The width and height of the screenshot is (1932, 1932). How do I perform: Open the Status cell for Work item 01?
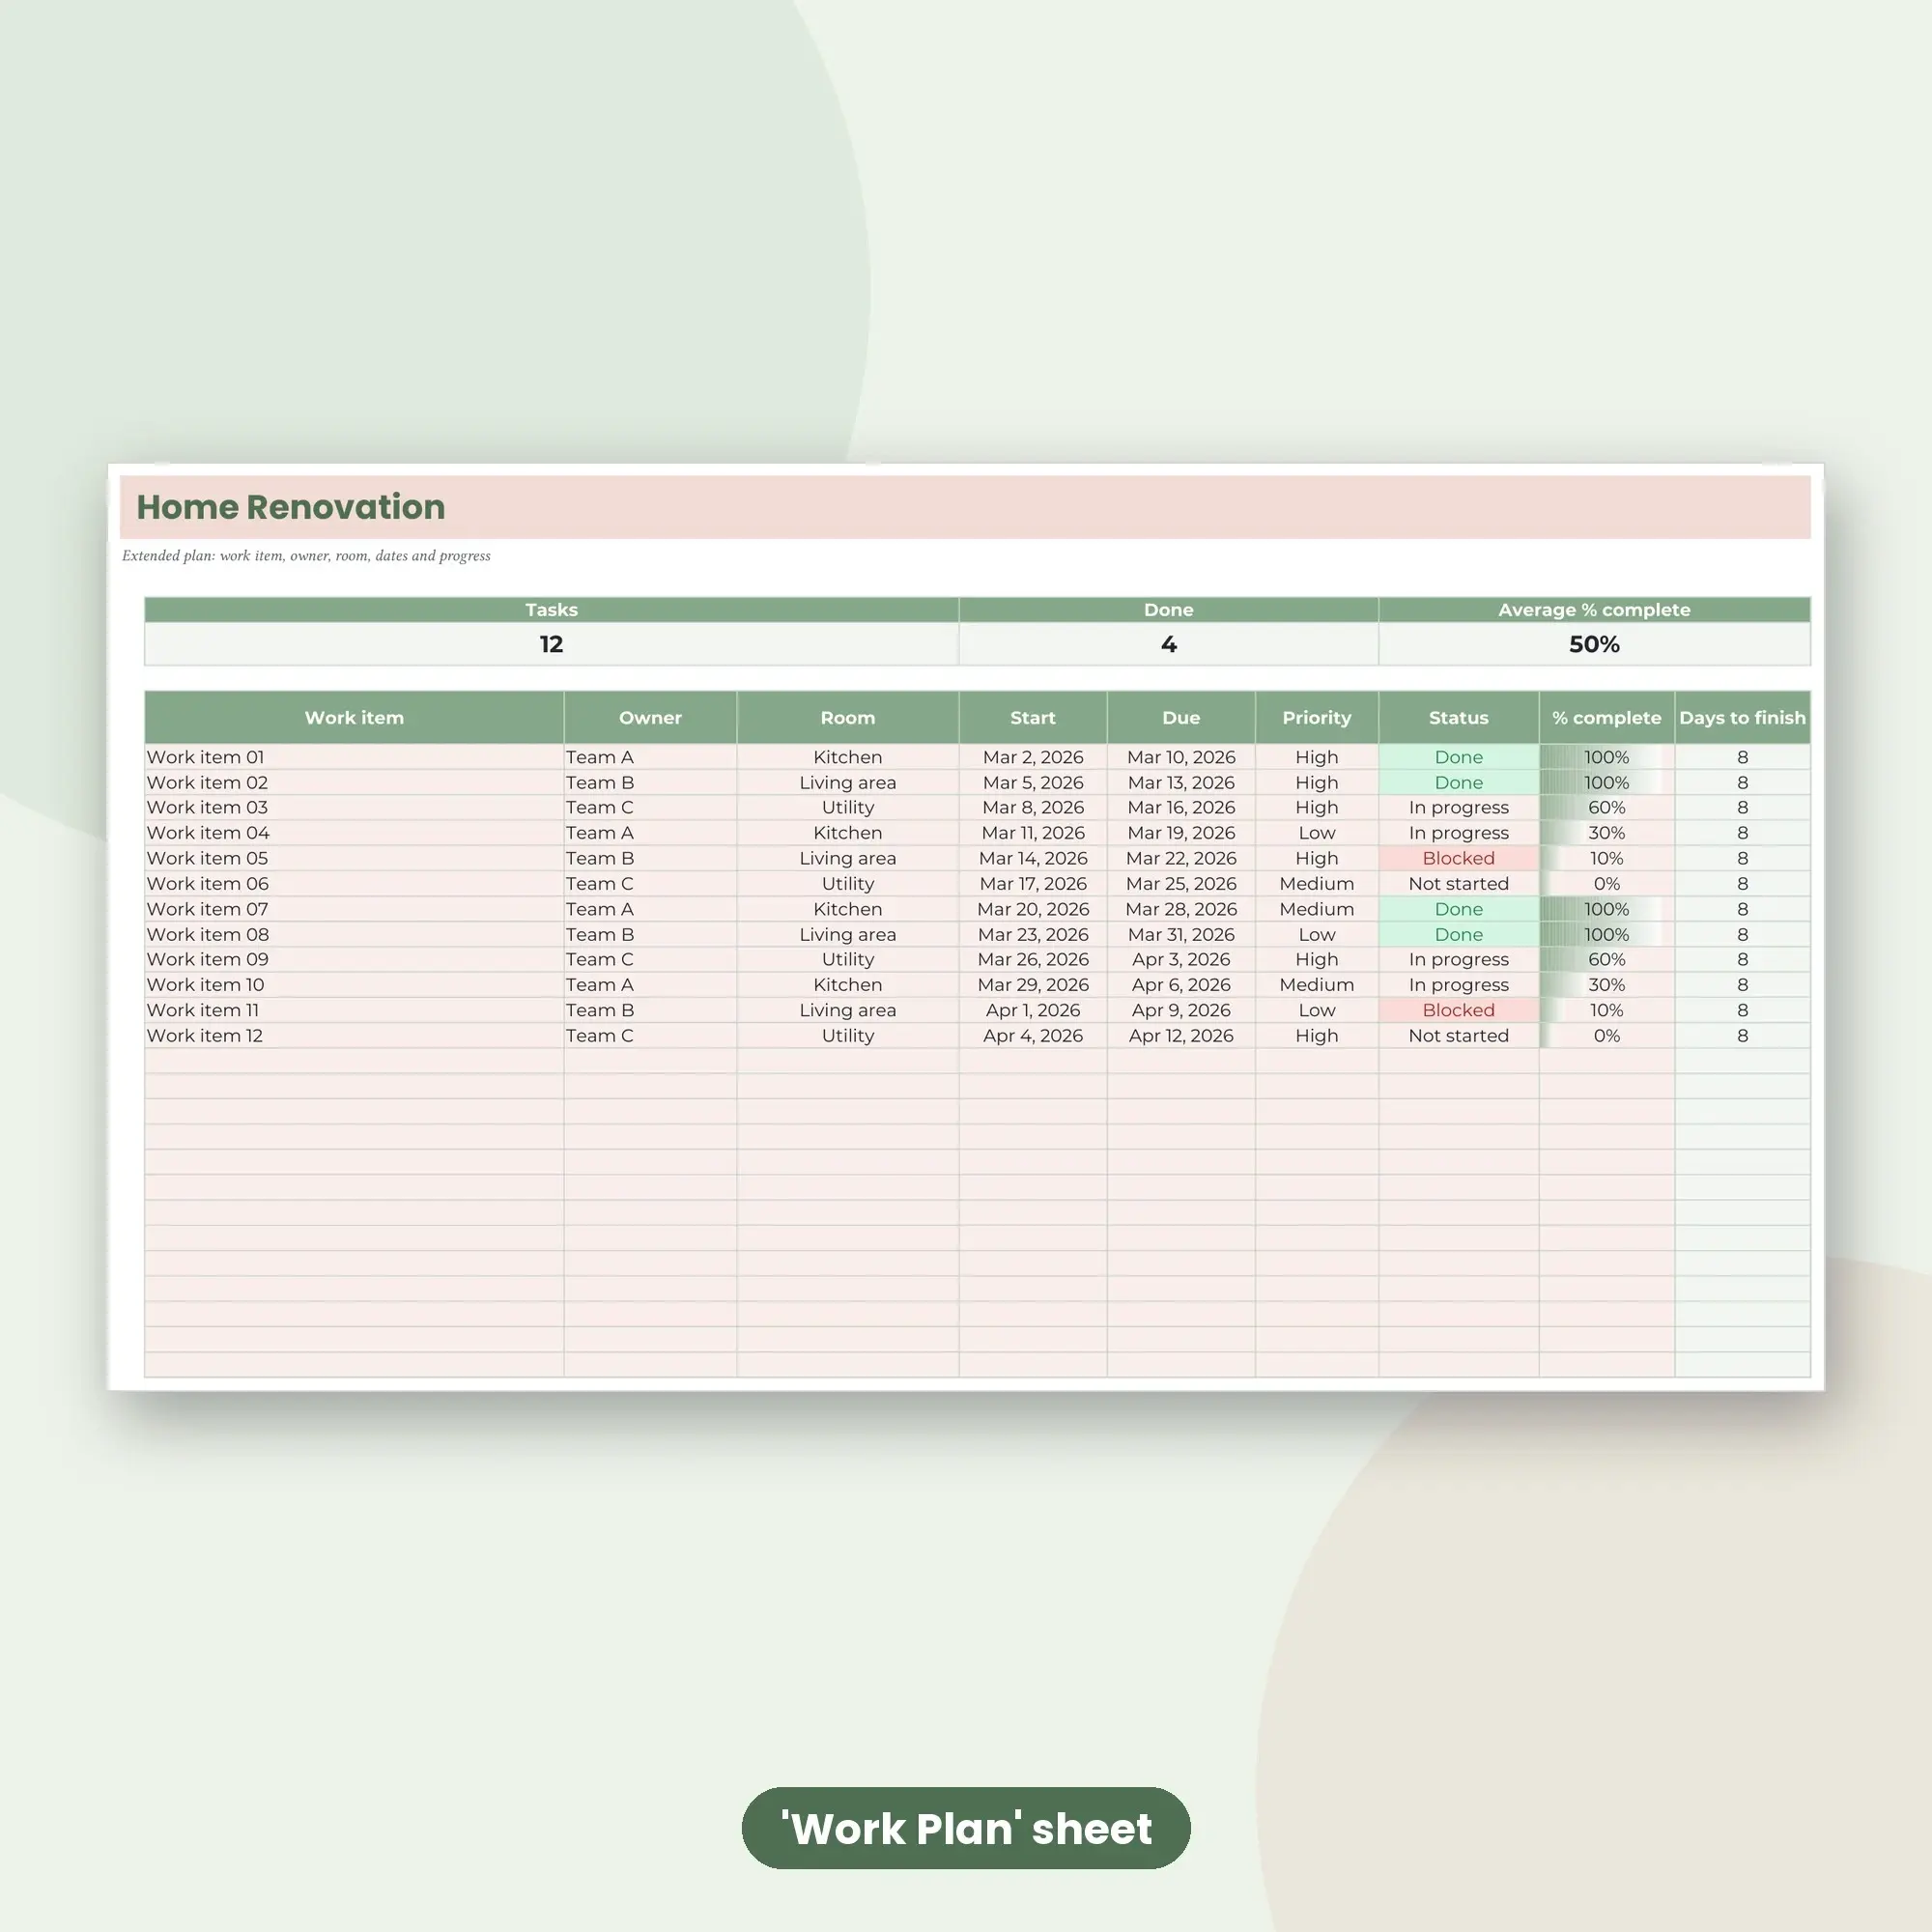click(1459, 757)
